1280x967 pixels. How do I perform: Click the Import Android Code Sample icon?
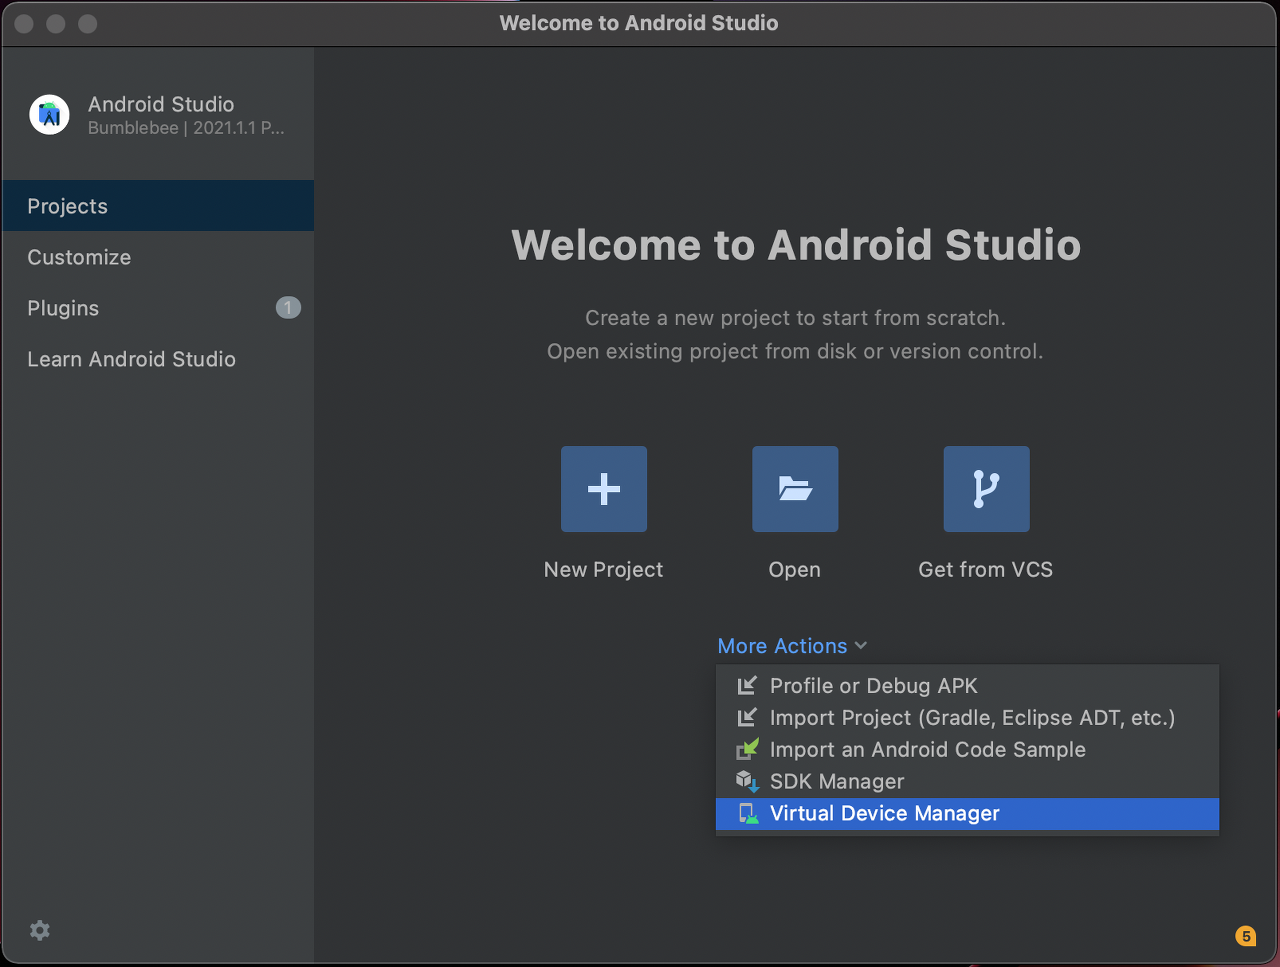(x=747, y=749)
